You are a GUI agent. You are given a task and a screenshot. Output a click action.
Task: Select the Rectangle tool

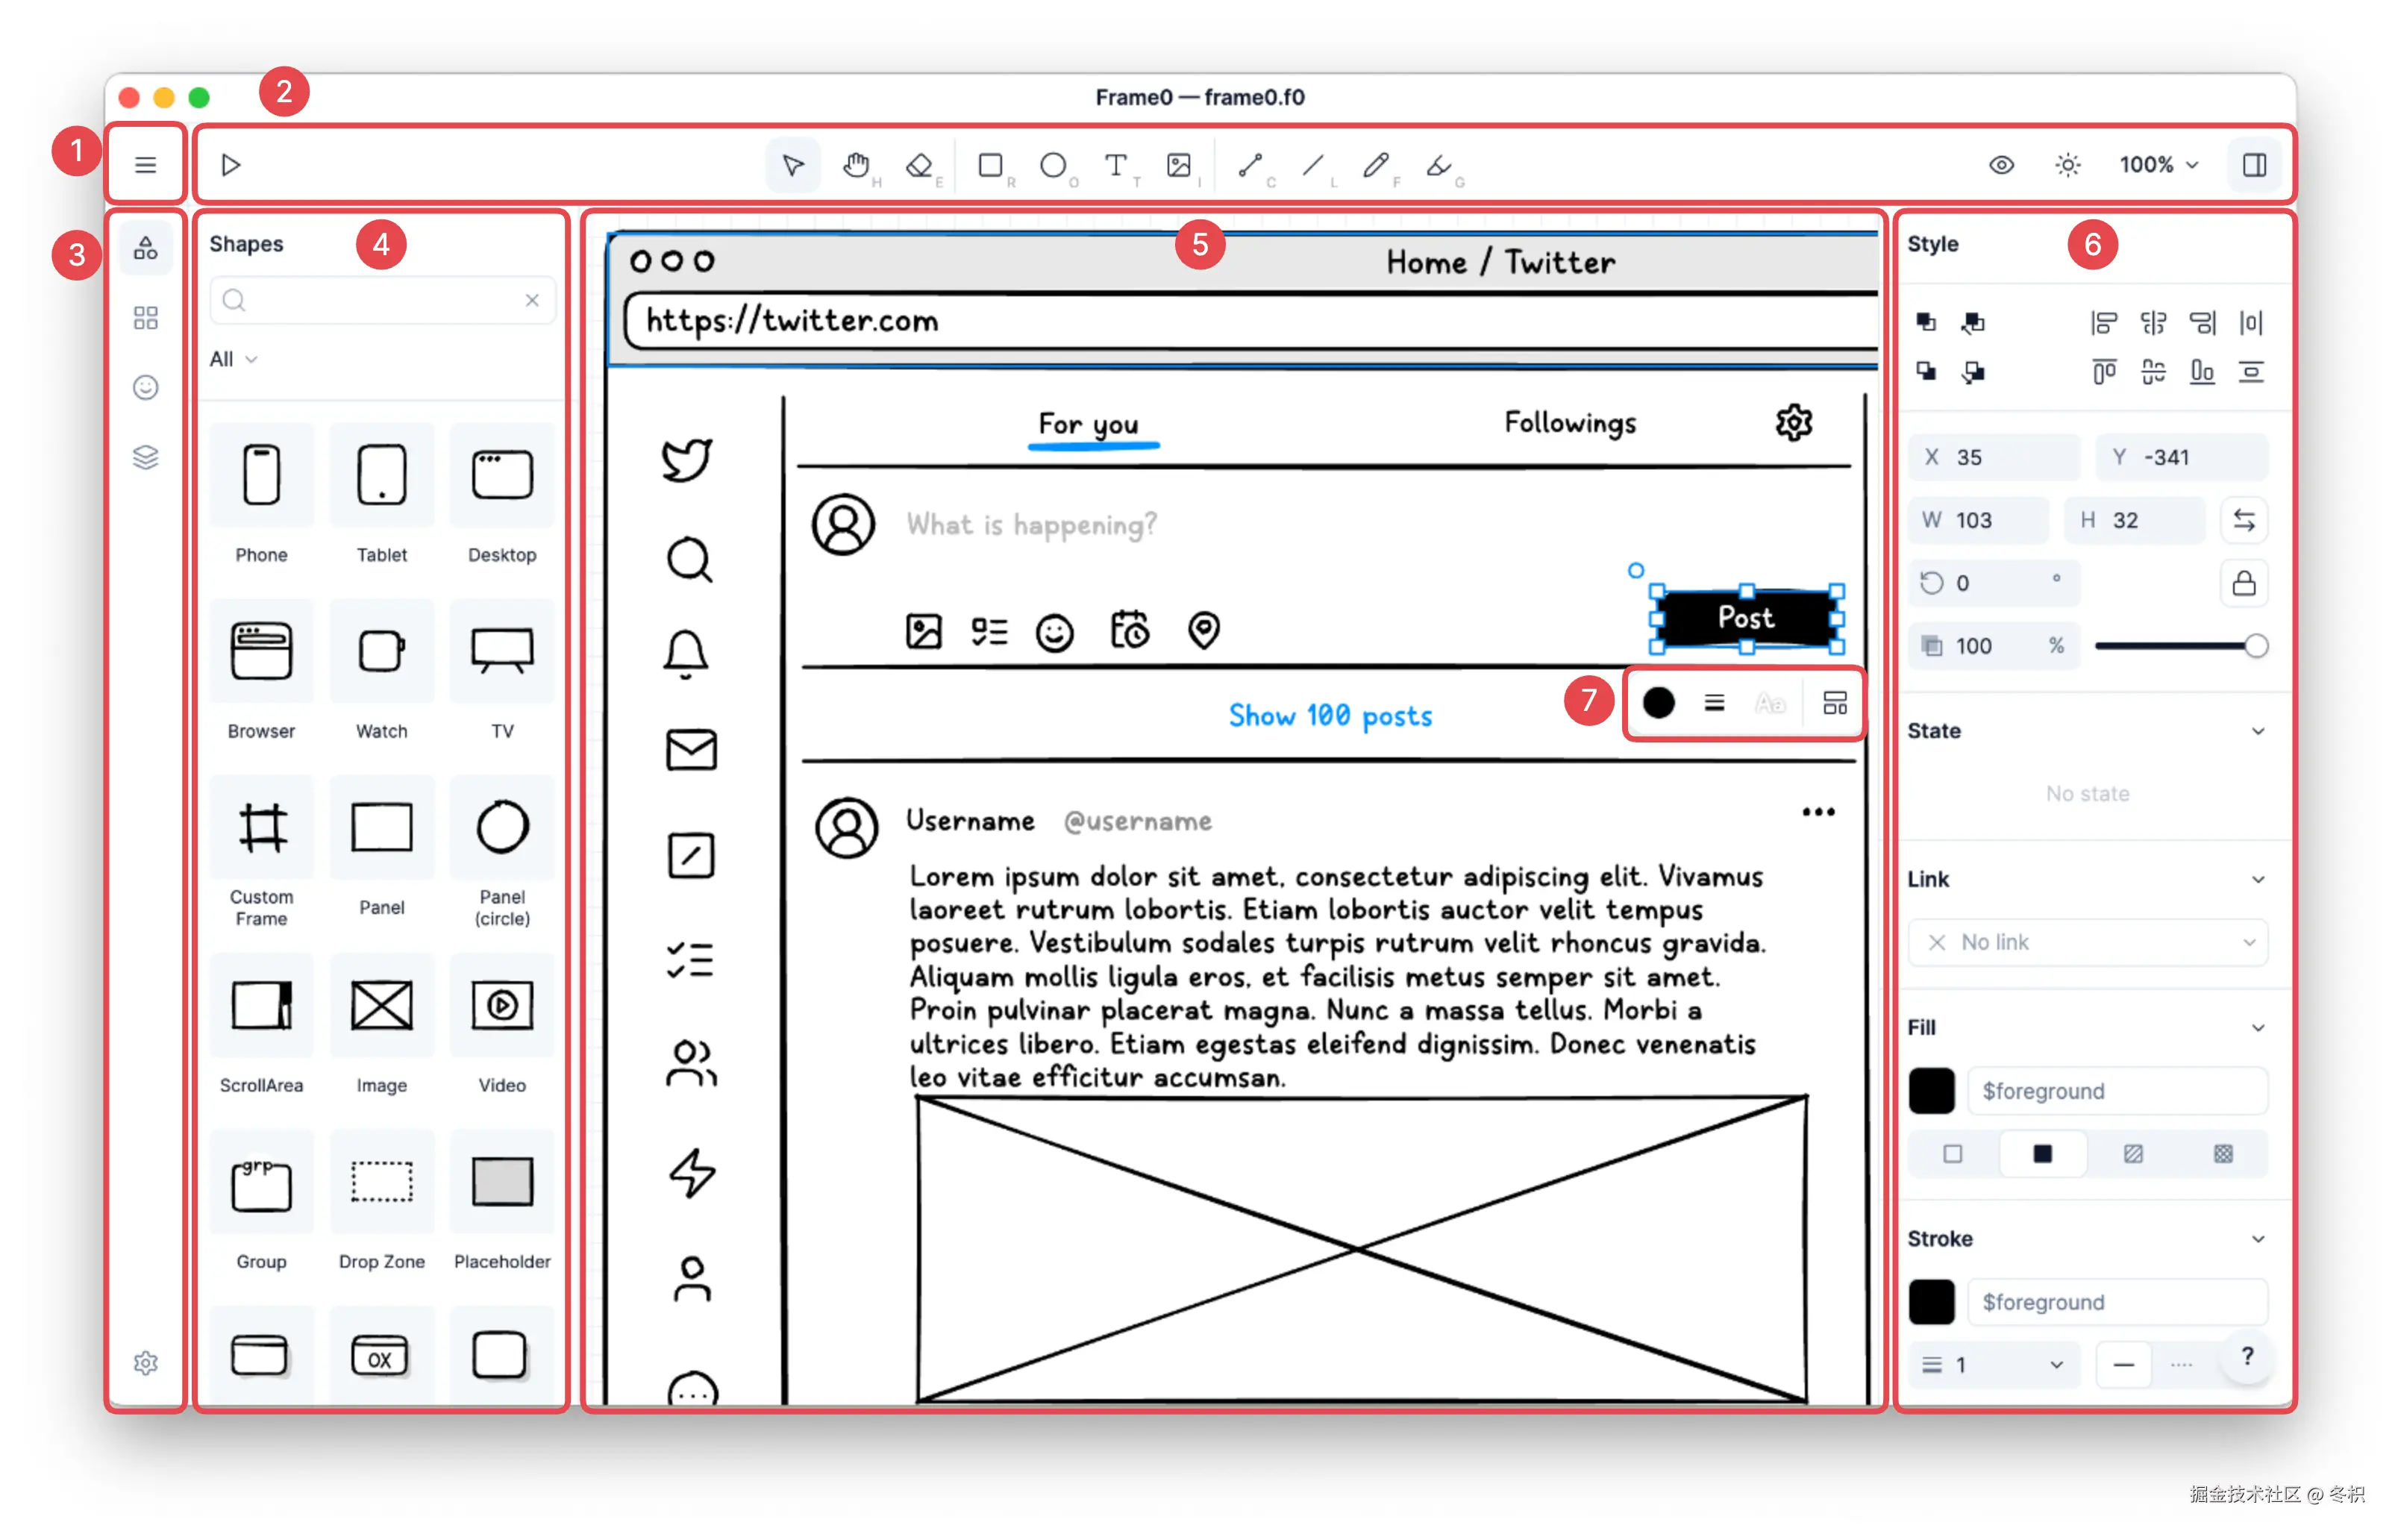click(x=990, y=165)
